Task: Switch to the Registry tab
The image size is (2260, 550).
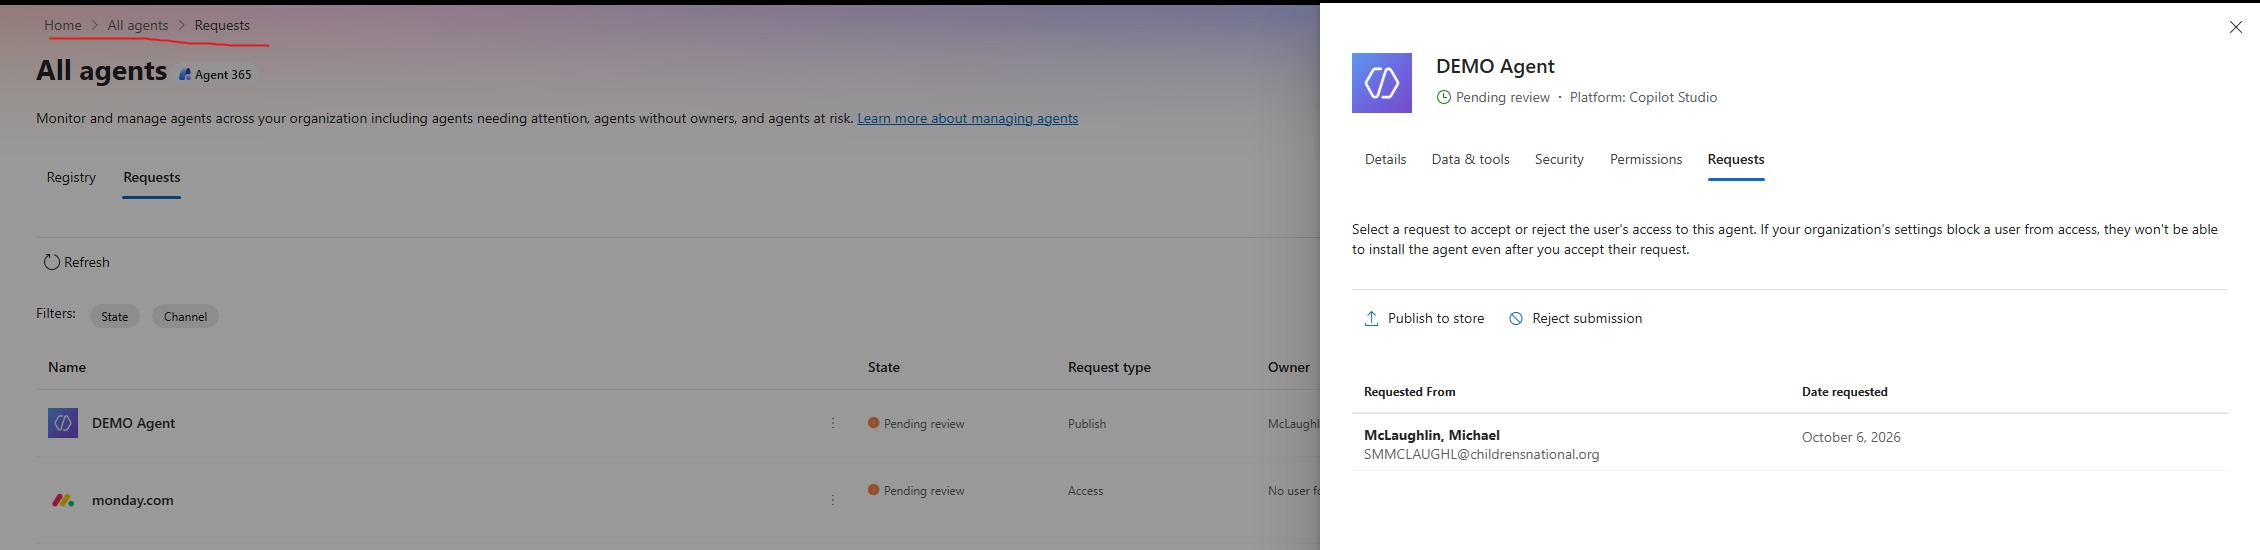Action: (71, 177)
